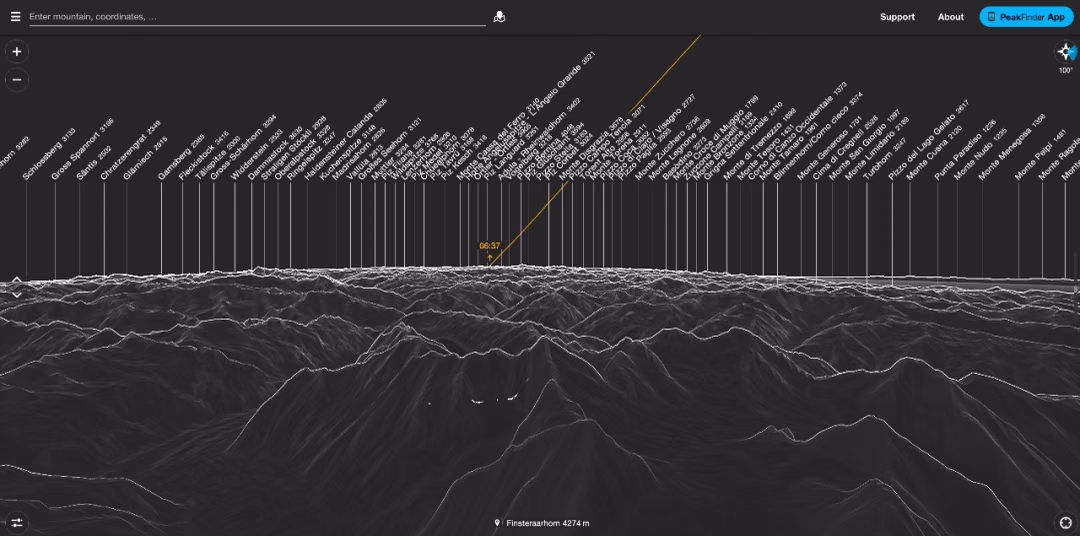Select the Monte Generoso 1701 peak label

click(829, 149)
